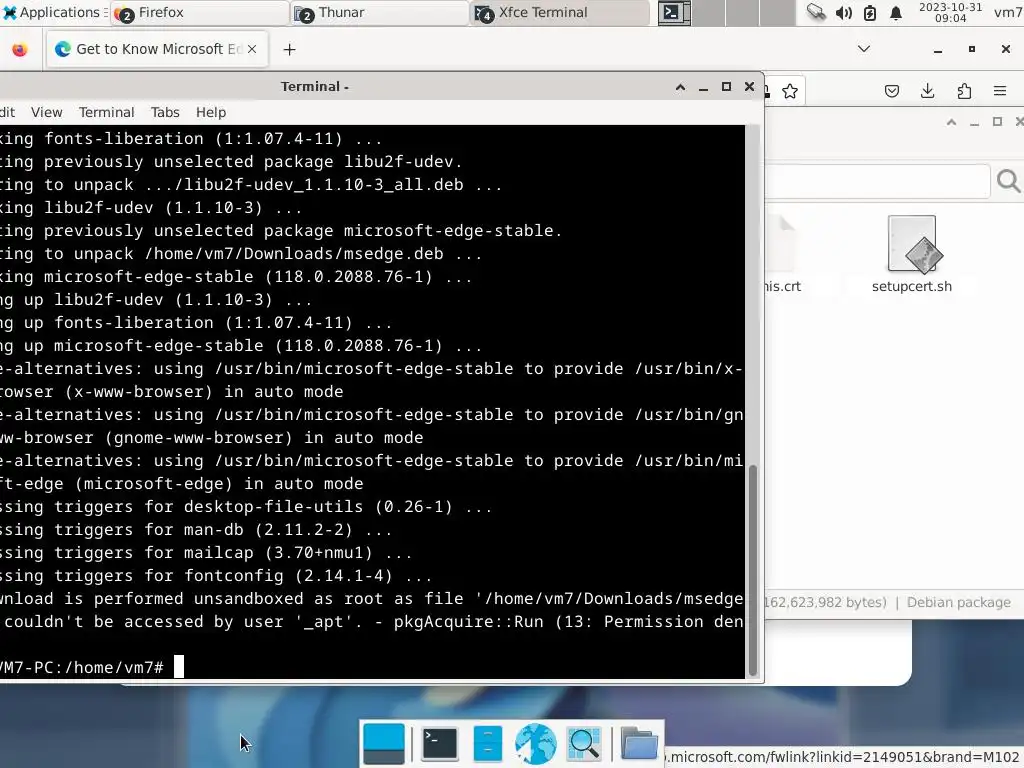1024x768 pixels.
Task: Switch to the Thunar taskbar button
Action: (380, 12)
